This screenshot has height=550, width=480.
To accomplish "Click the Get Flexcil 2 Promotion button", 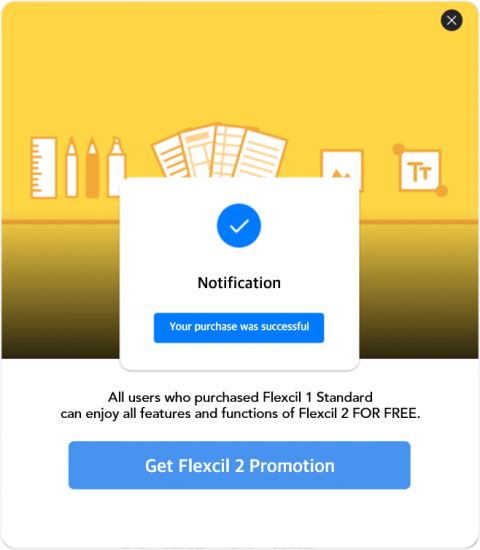I will [x=239, y=465].
